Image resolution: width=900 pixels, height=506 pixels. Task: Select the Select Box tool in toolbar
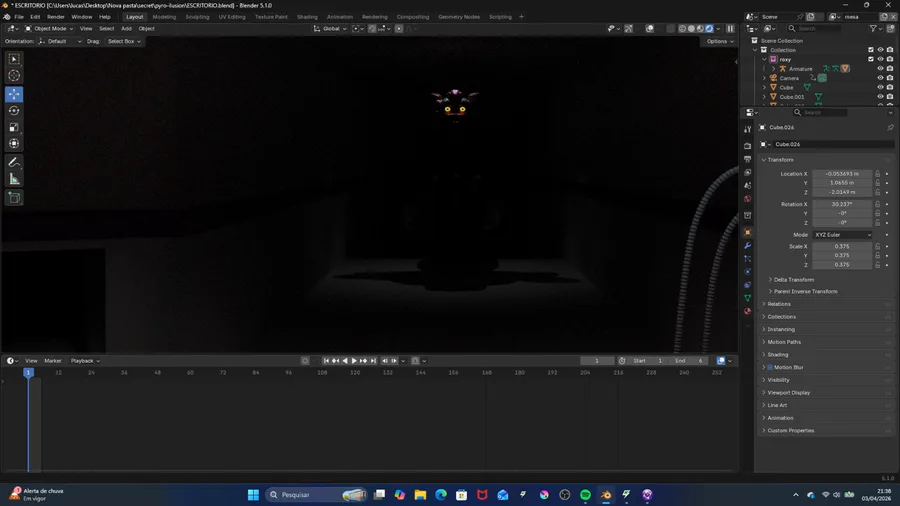click(x=14, y=59)
